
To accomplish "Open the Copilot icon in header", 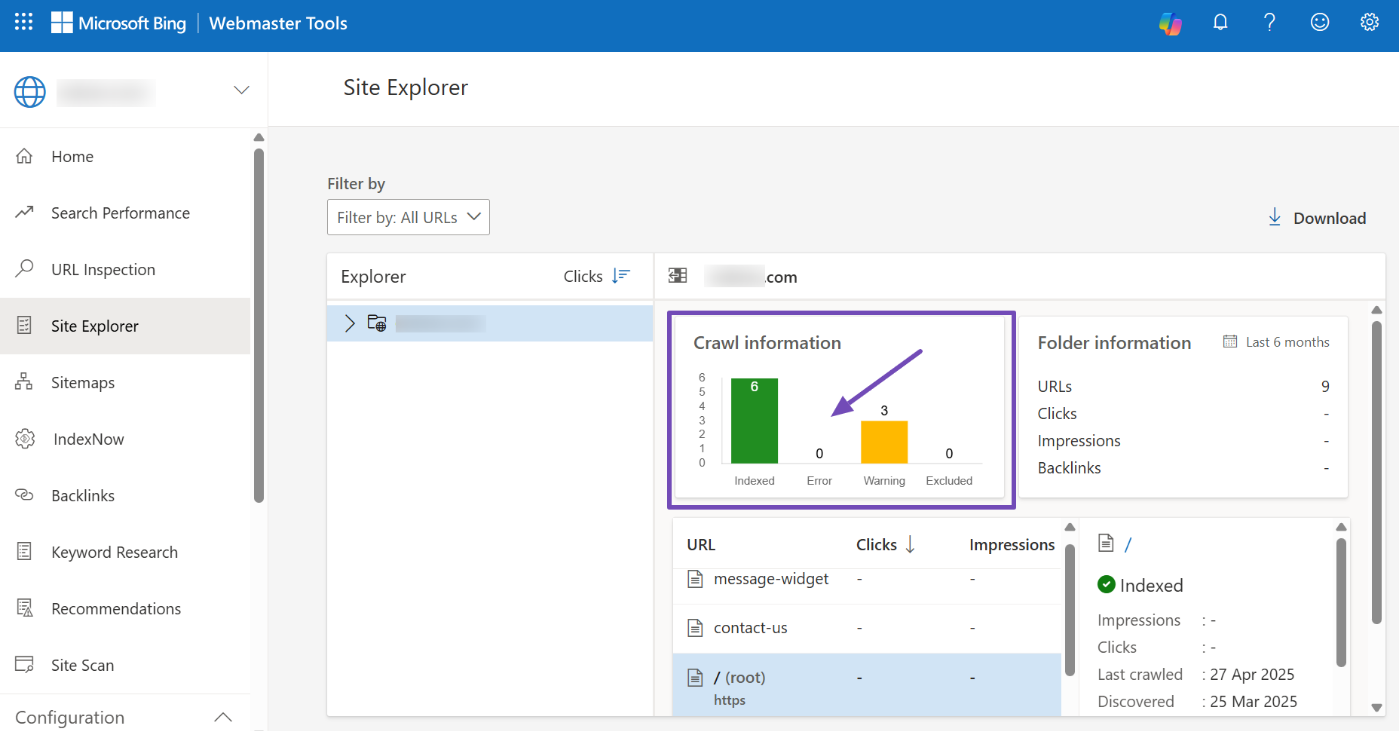I will 1170,23.
